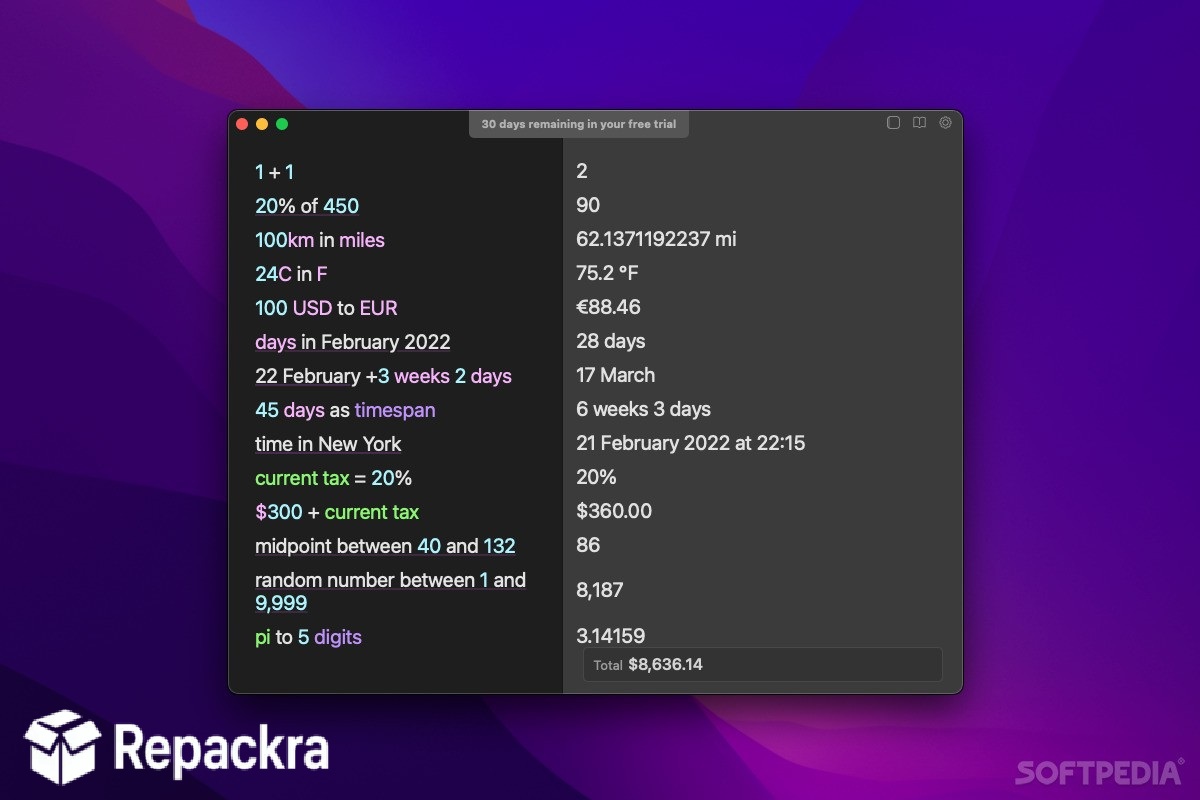This screenshot has height=800, width=1200.
Task: Select the '1 + 1' line
Action: click(x=274, y=172)
